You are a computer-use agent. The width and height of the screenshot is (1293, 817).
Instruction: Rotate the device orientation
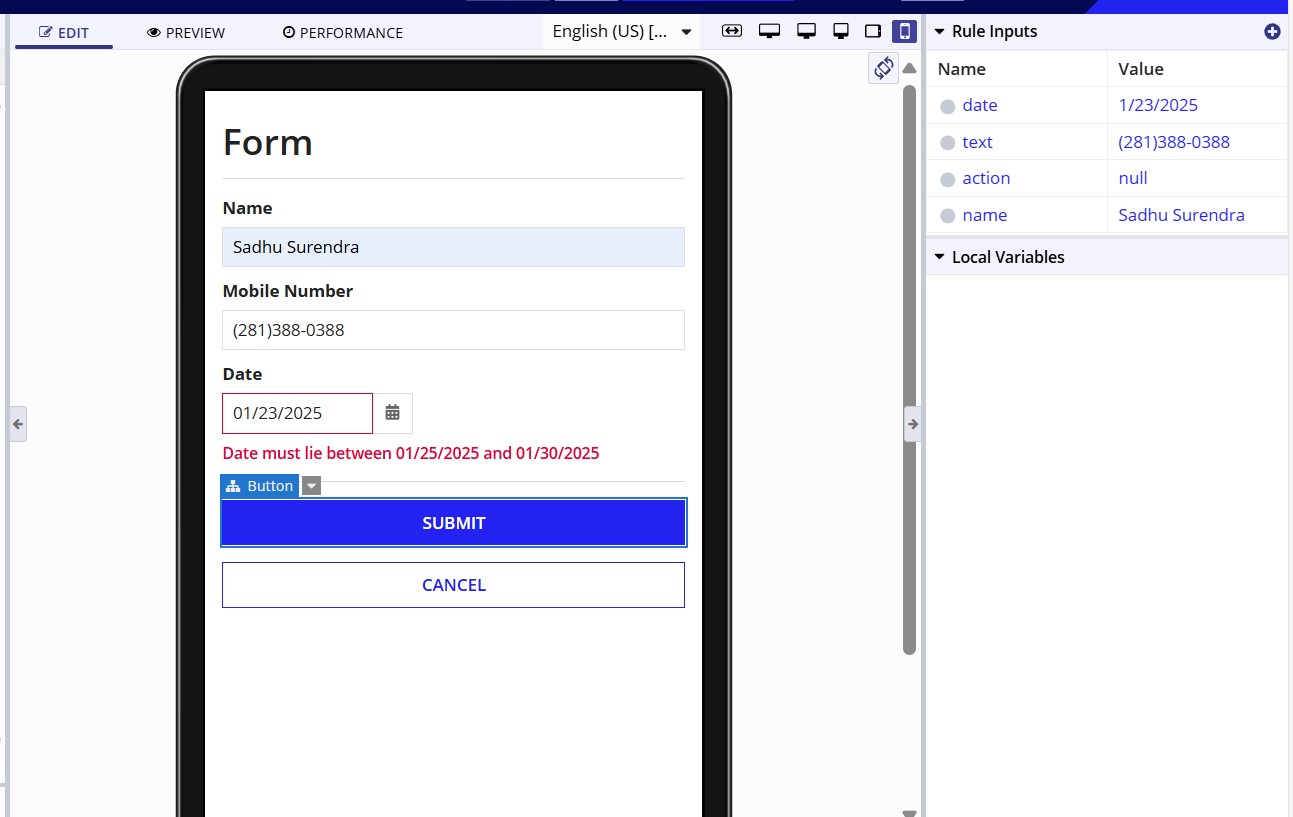pos(883,68)
